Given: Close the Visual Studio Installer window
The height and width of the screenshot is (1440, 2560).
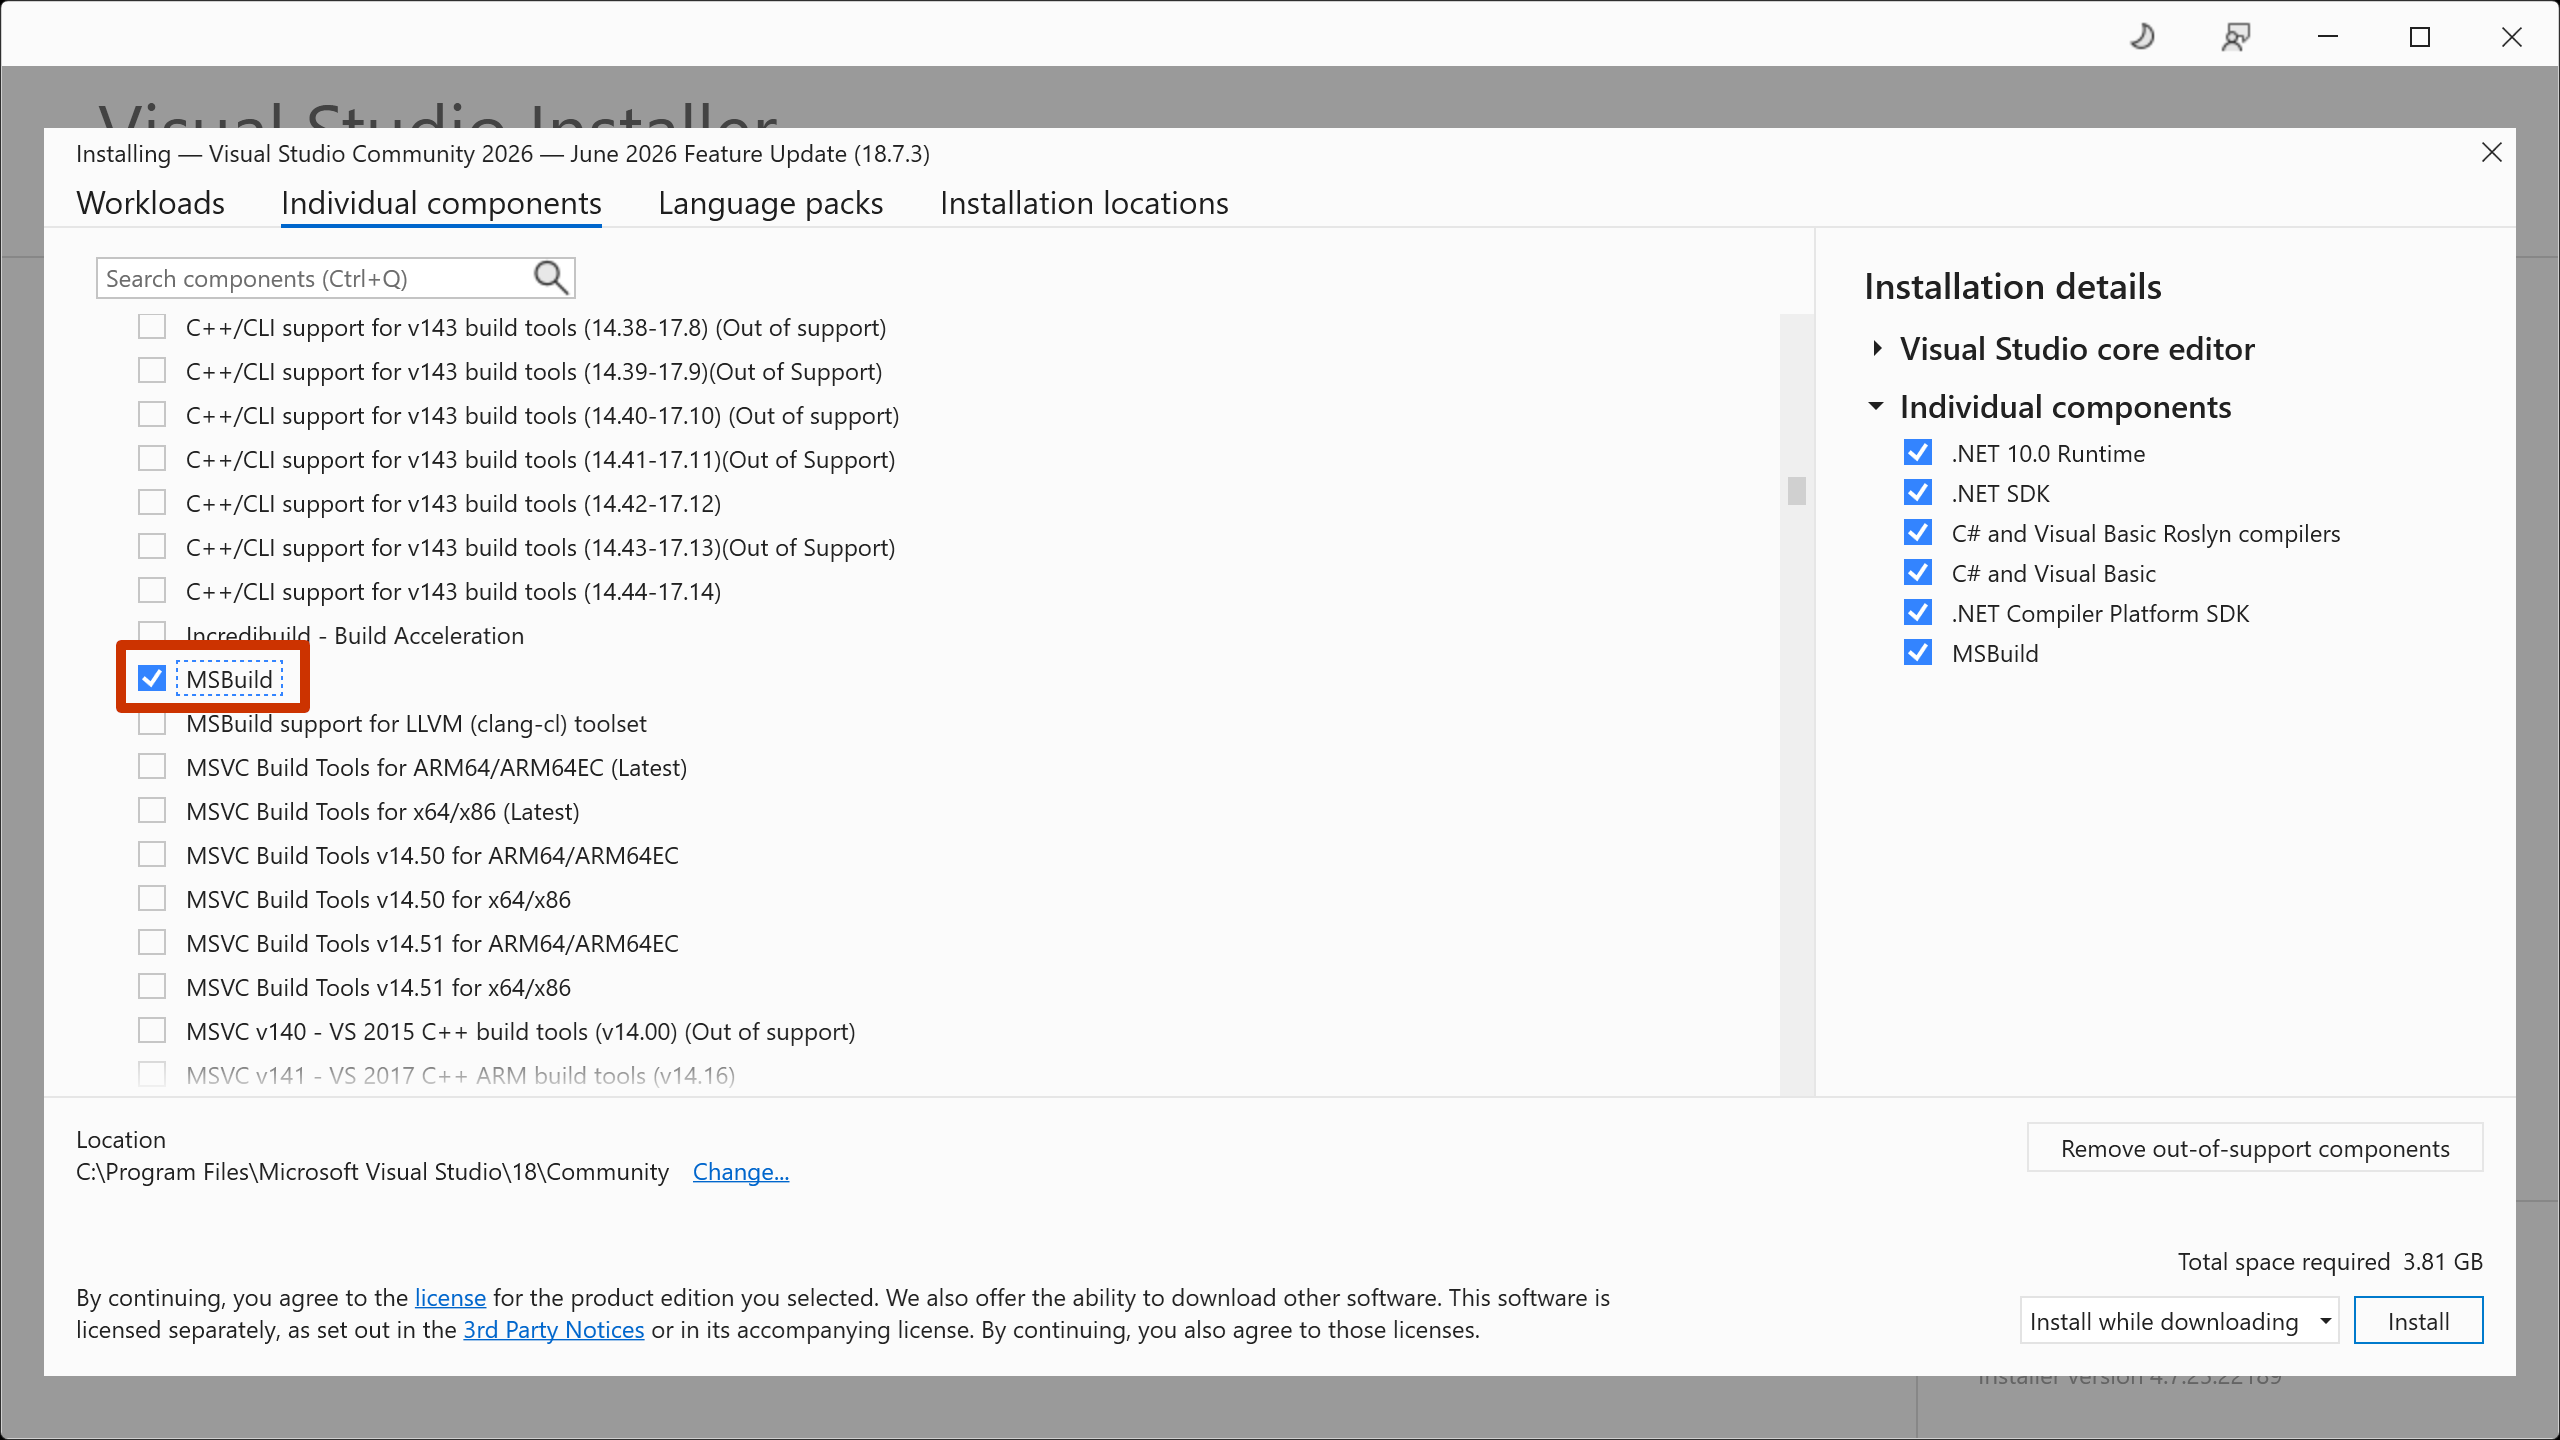Looking at the screenshot, I should click(x=2512, y=37).
